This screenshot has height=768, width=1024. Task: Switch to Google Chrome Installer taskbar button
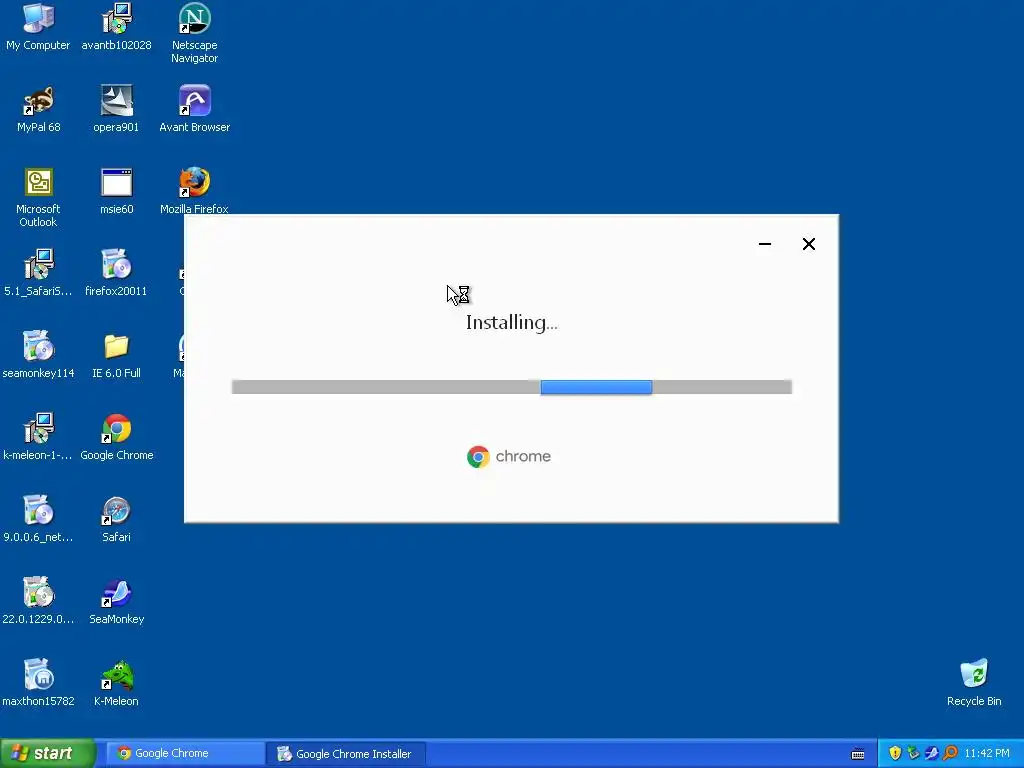tap(346, 753)
